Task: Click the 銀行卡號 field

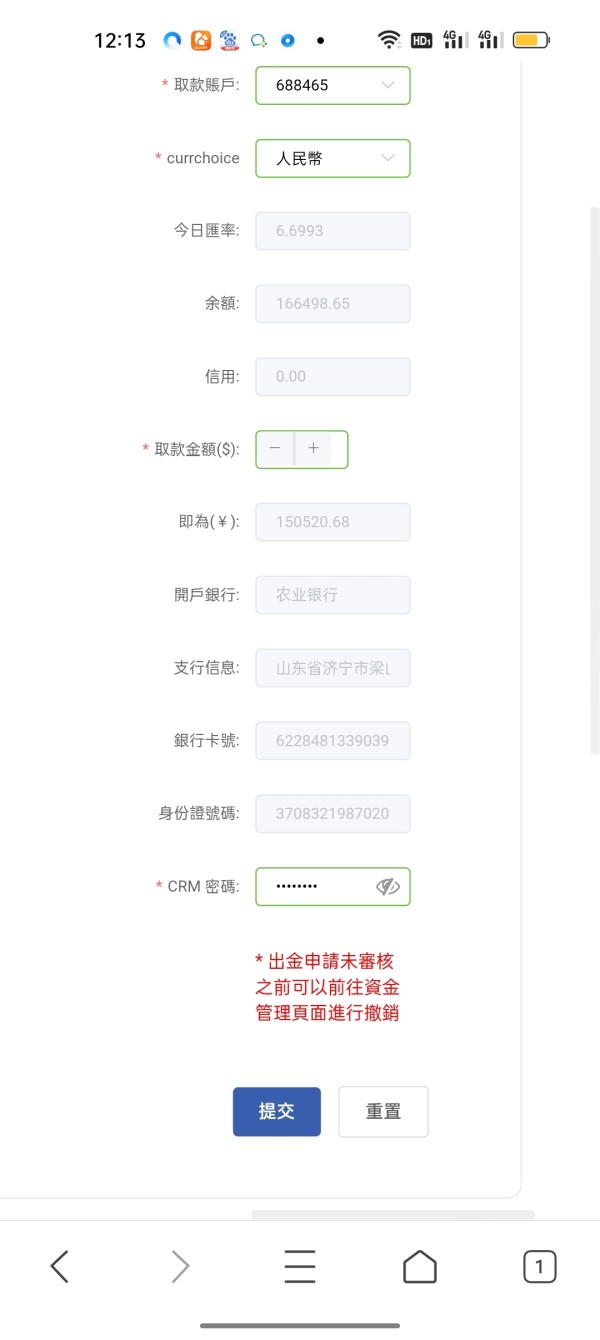Action: [x=333, y=741]
